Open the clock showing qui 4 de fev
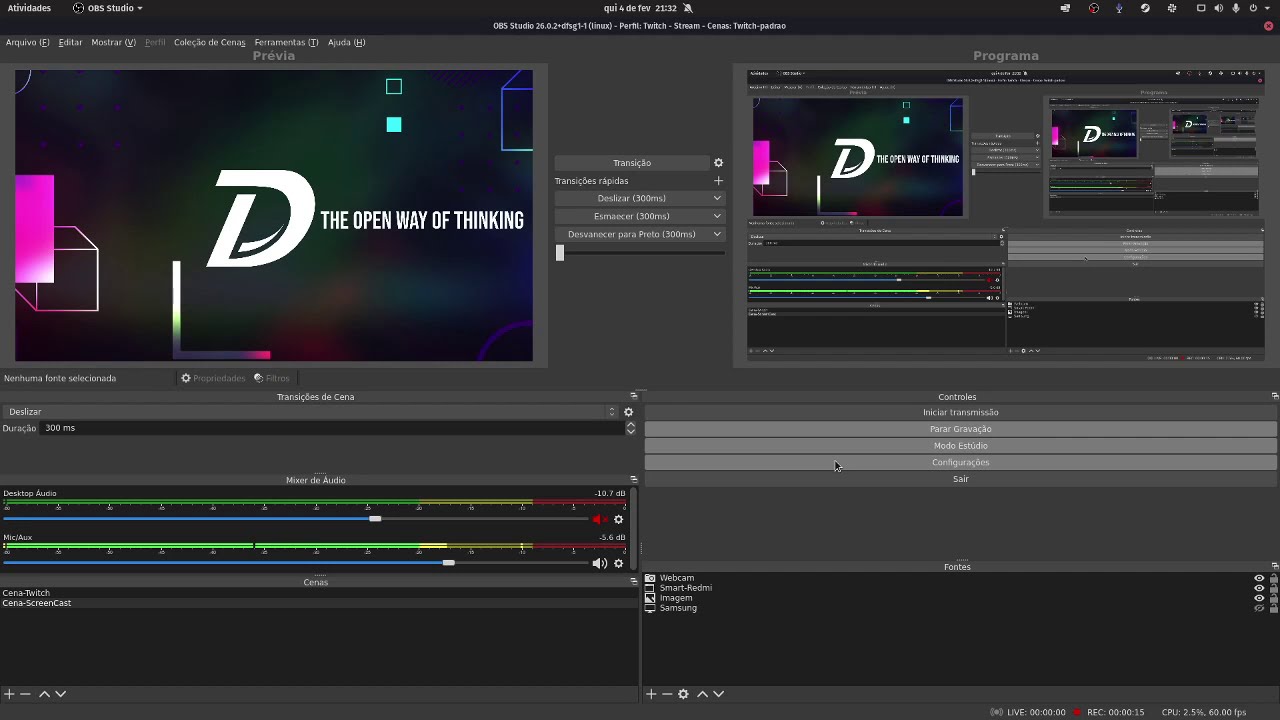The image size is (1280, 720). click(x=640, y=8)
